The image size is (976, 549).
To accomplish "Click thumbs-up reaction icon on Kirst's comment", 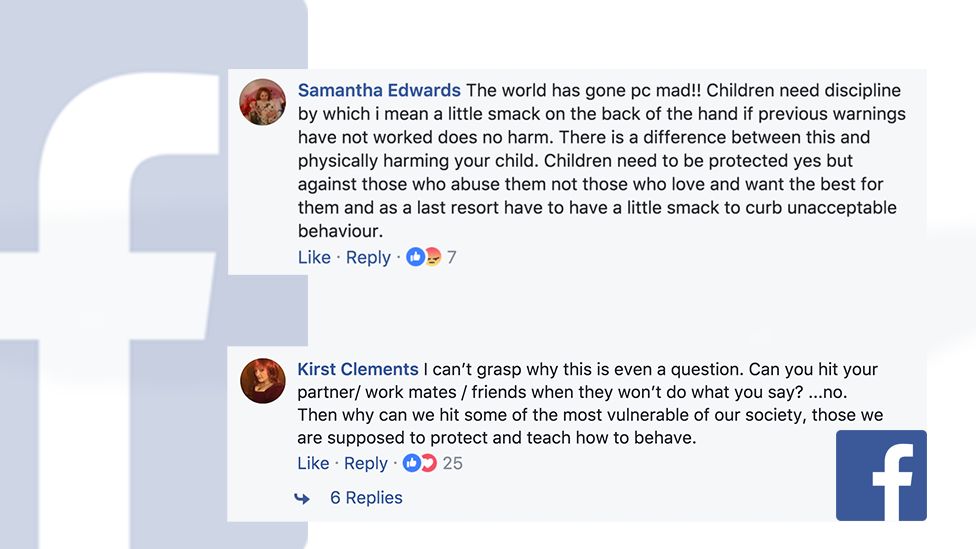I will [411, 463].
